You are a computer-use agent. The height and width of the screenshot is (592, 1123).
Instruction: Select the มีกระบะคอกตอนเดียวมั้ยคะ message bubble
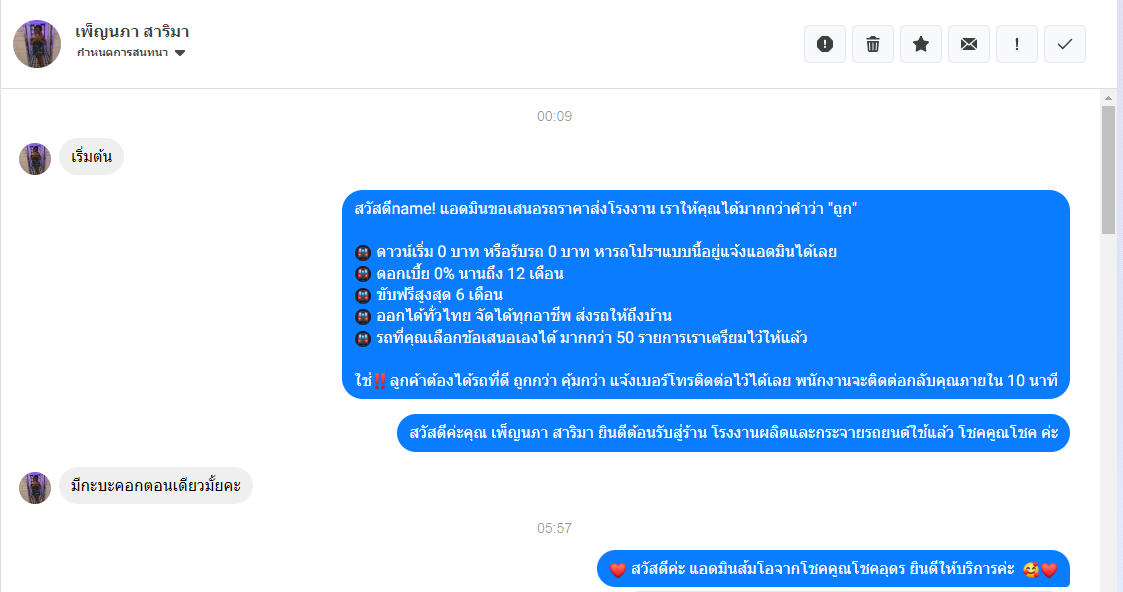click(155, 485)
